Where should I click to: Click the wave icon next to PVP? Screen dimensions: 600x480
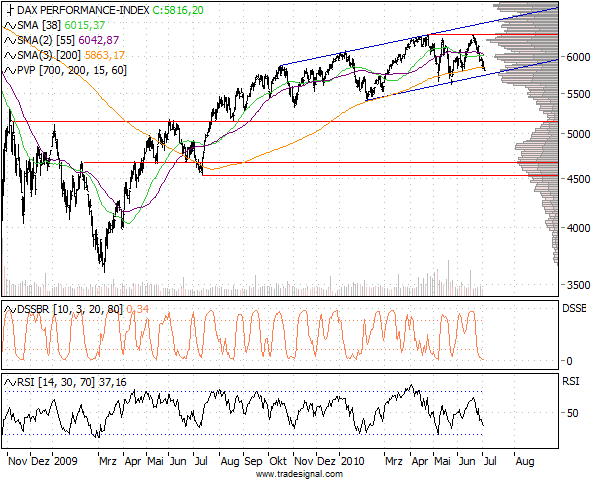(9, 71)
